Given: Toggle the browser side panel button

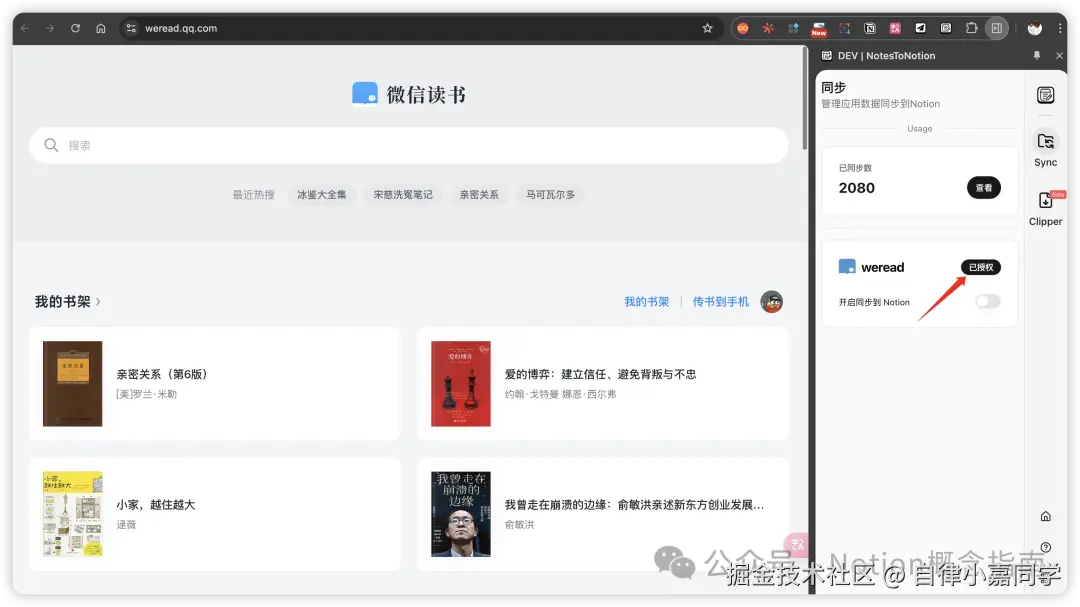Looking at the screenshot, I should pos(997,28).
